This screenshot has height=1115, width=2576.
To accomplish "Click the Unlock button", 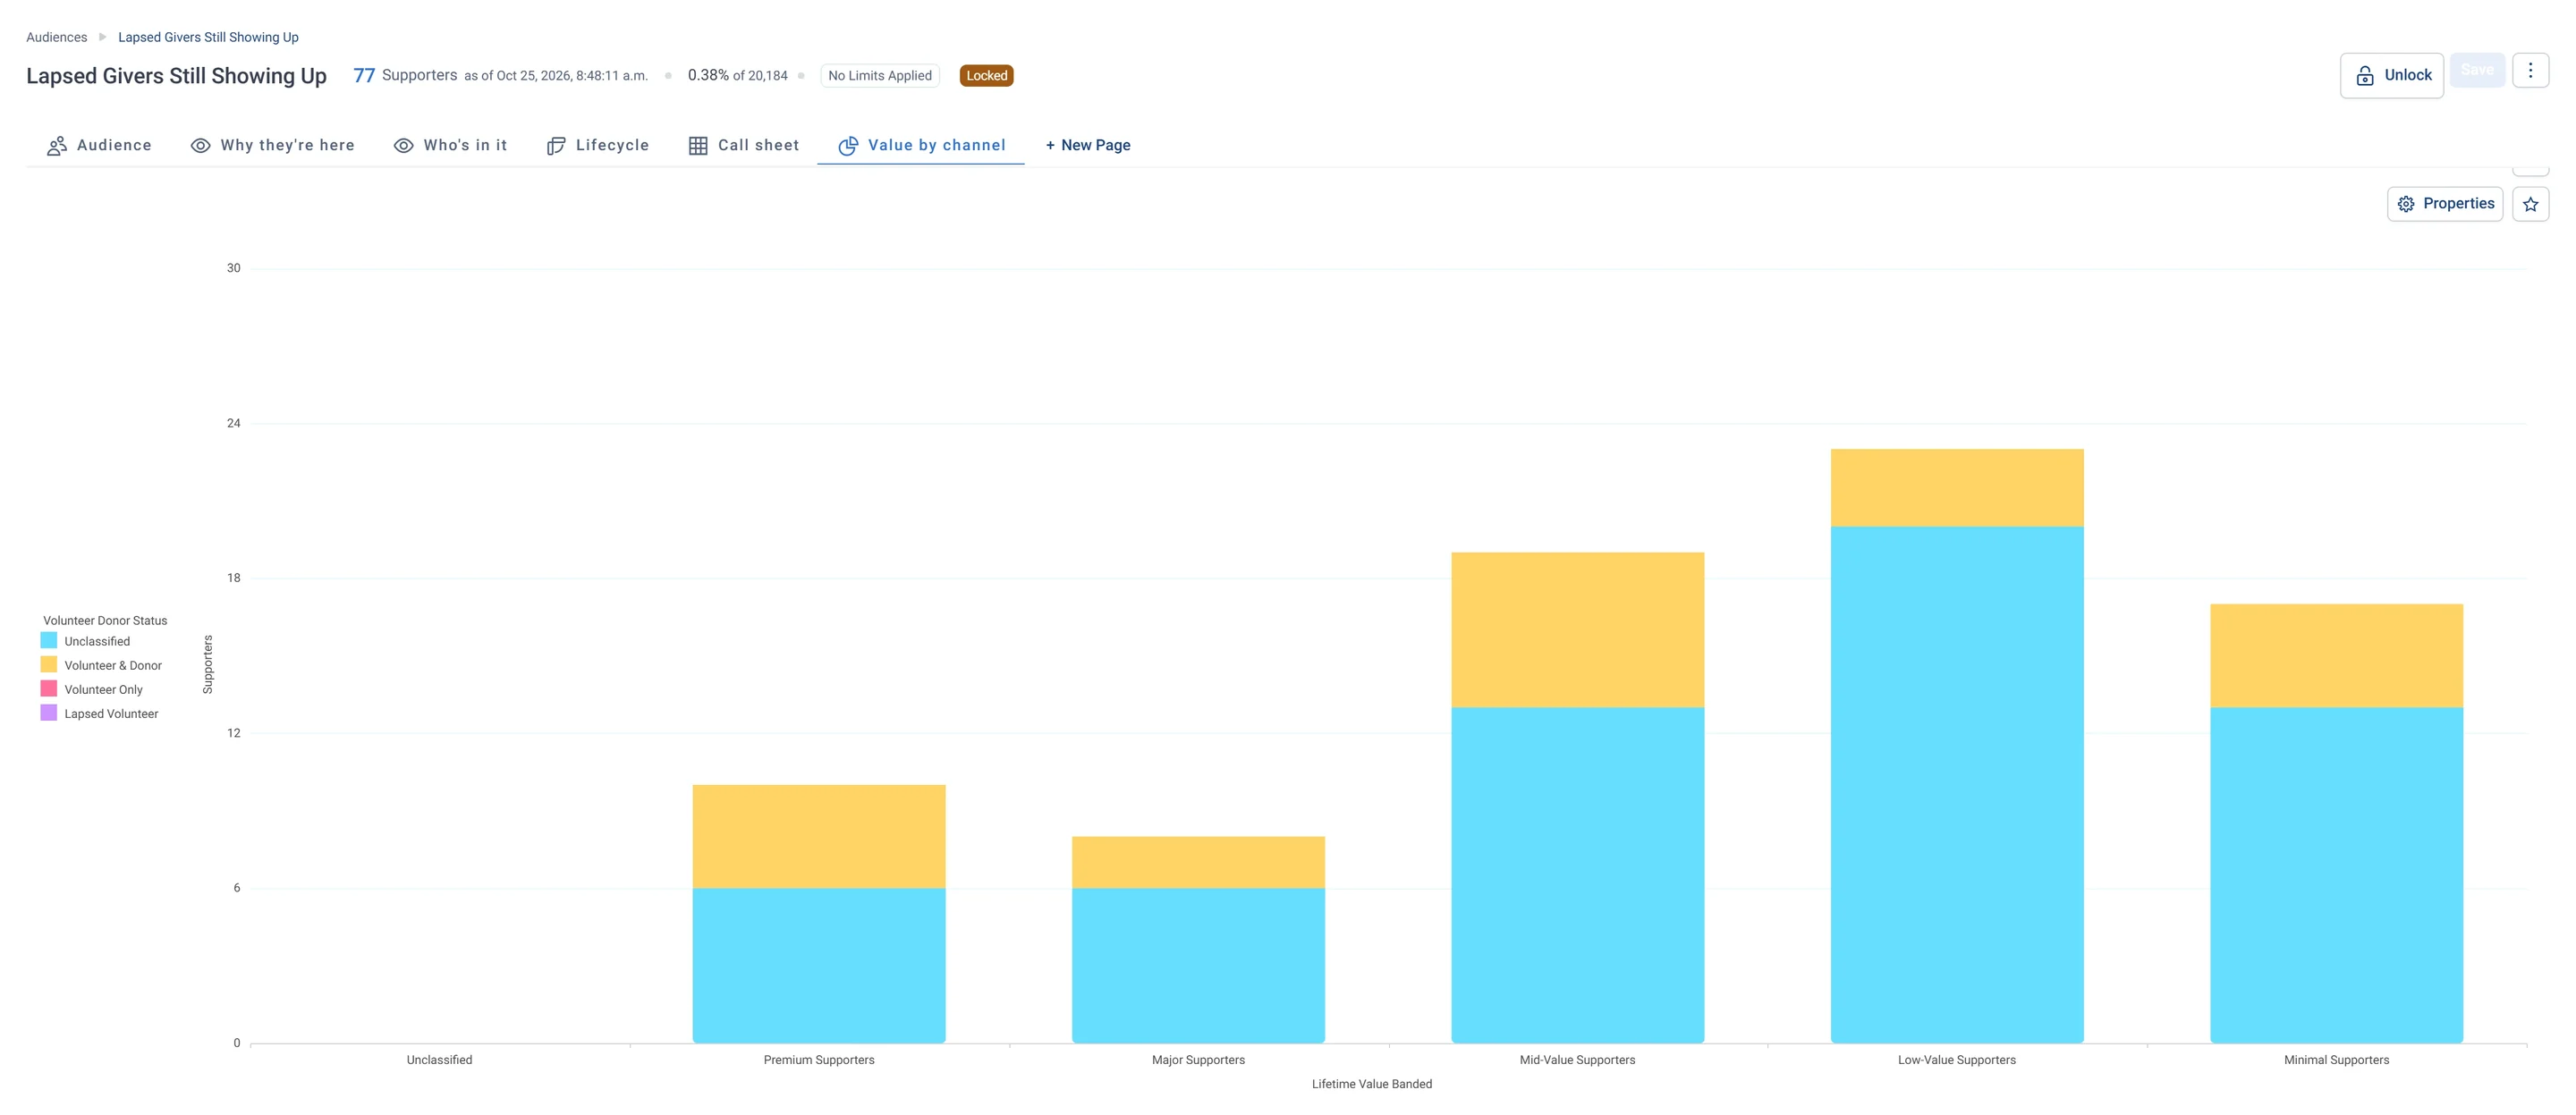I will (x=2391, y=75).
